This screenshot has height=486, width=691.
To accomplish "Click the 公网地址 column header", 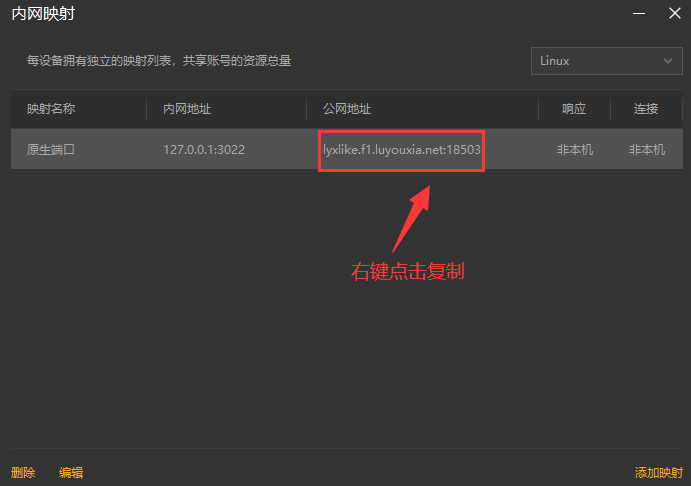I will click(347, 109).
